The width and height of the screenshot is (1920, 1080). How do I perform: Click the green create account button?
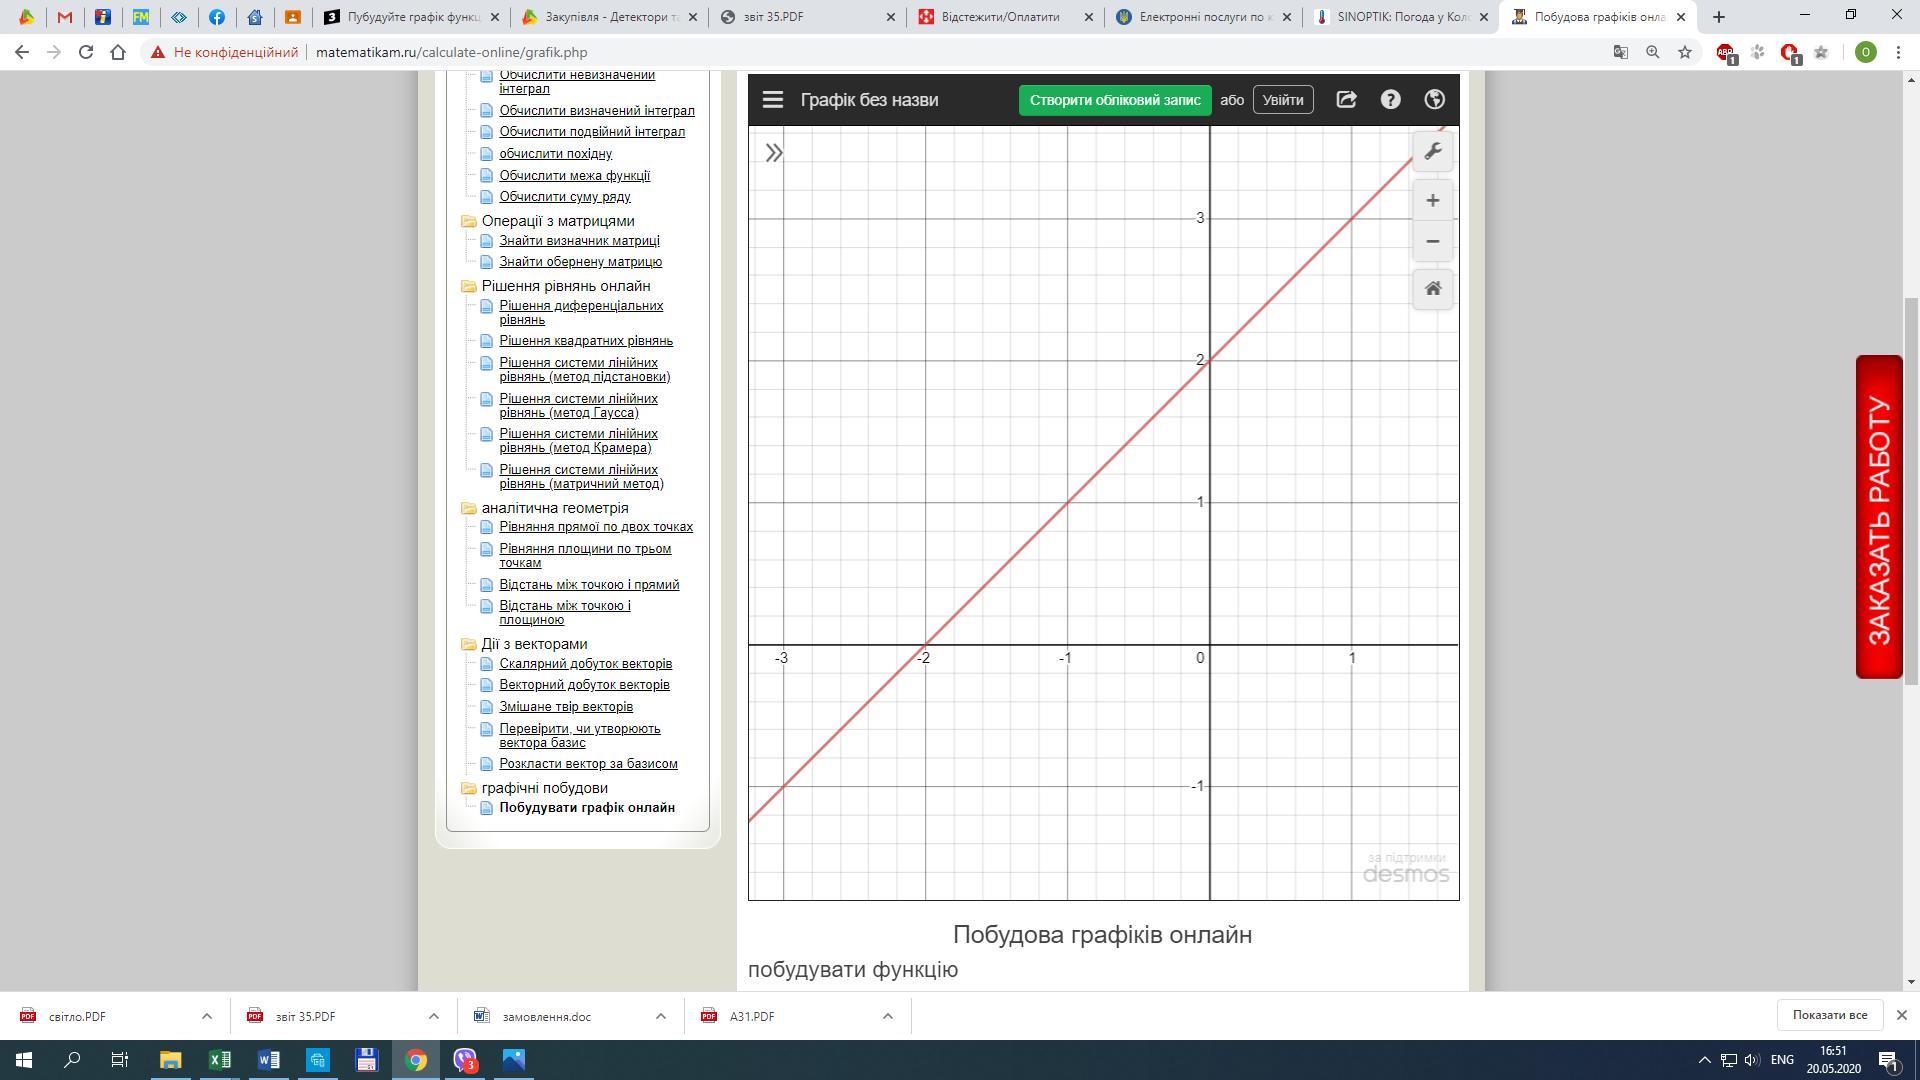click(x=1114, y=100)
